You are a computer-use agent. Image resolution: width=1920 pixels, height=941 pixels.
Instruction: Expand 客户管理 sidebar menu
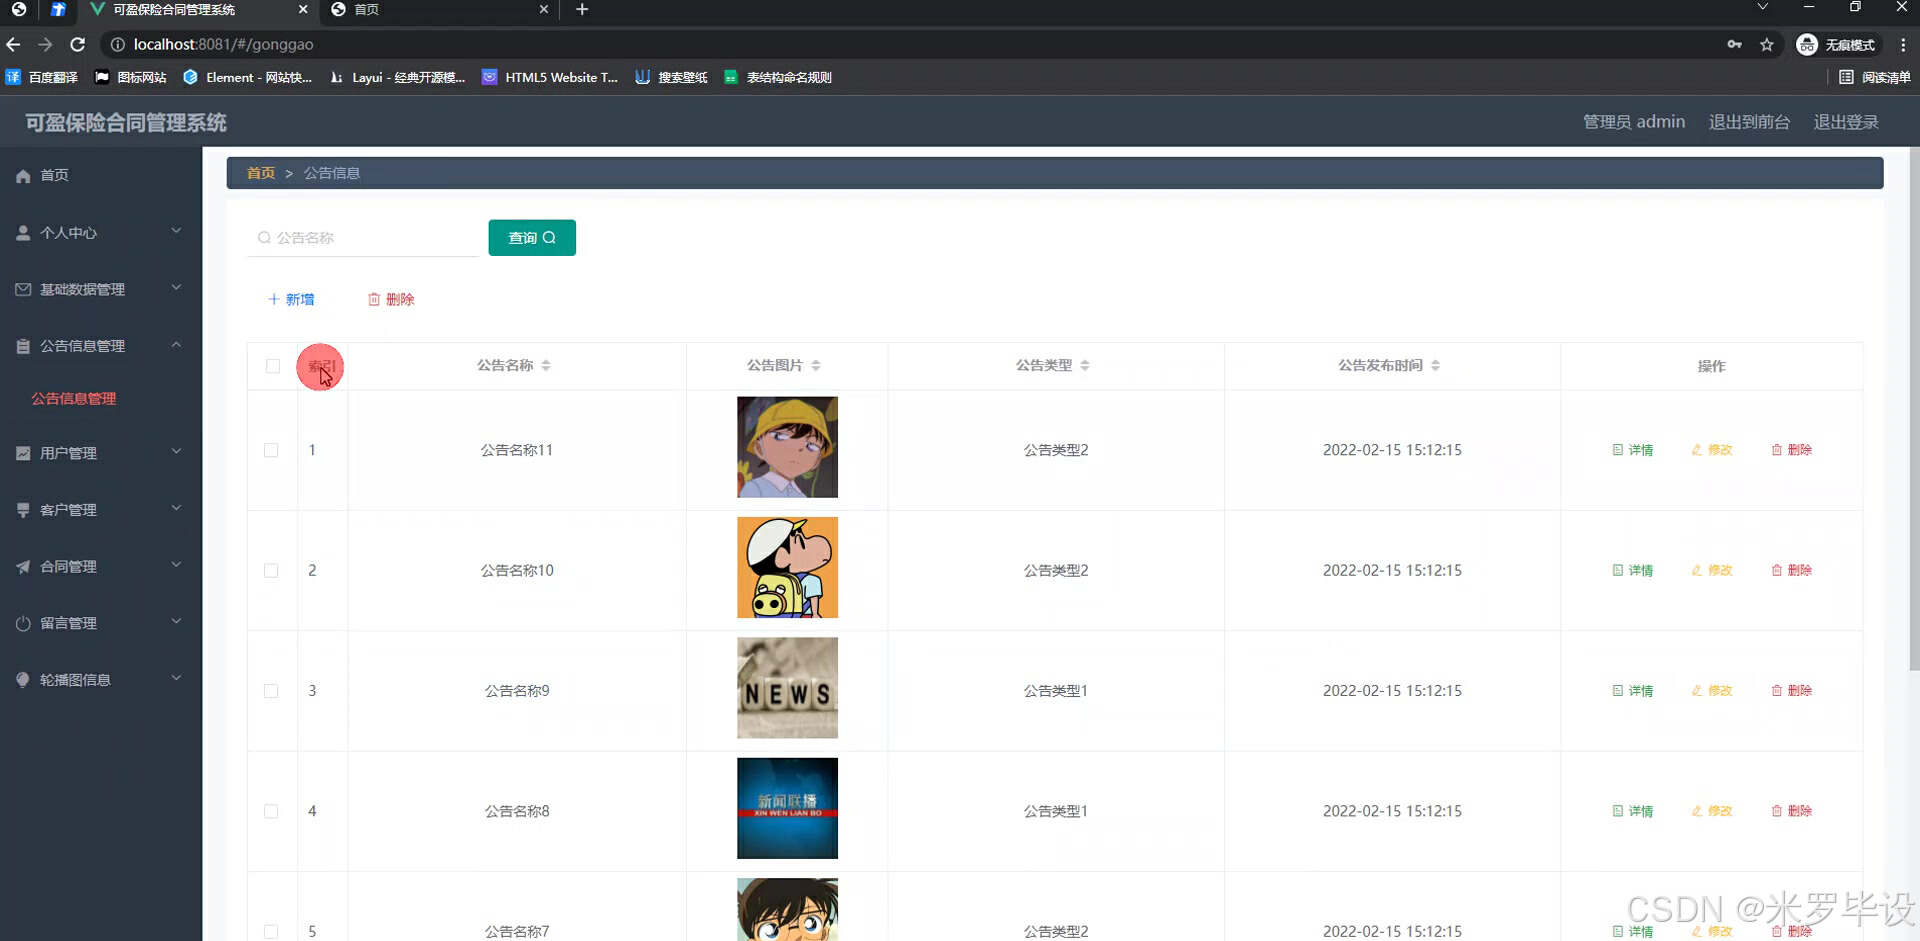click(100, 510)
